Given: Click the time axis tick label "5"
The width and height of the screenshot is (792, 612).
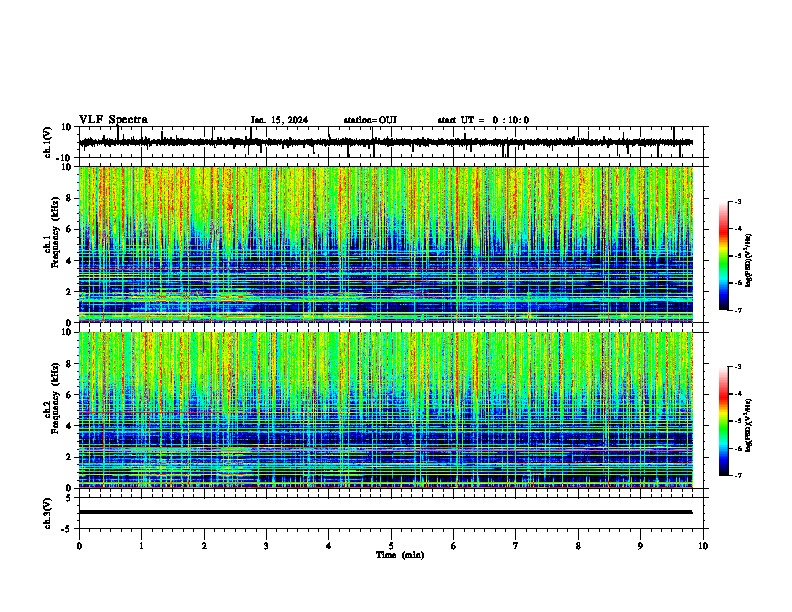Looking at the screenshot, I should [391, 546].
